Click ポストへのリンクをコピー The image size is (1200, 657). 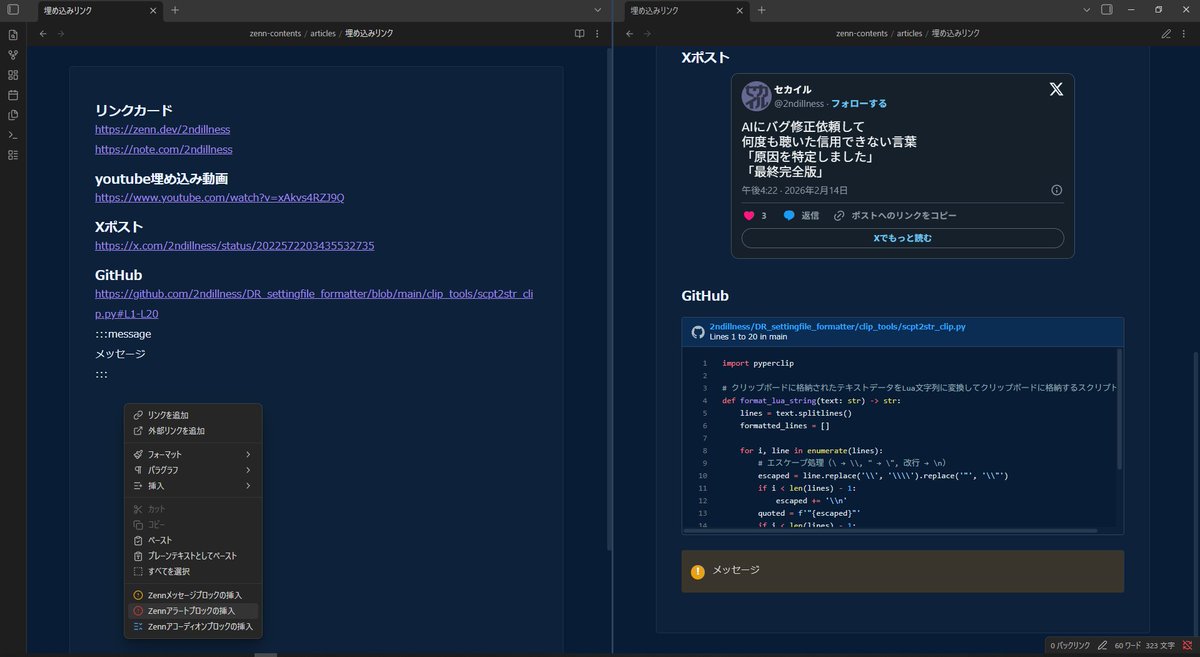pyautogui.click(x=895, y=215)
